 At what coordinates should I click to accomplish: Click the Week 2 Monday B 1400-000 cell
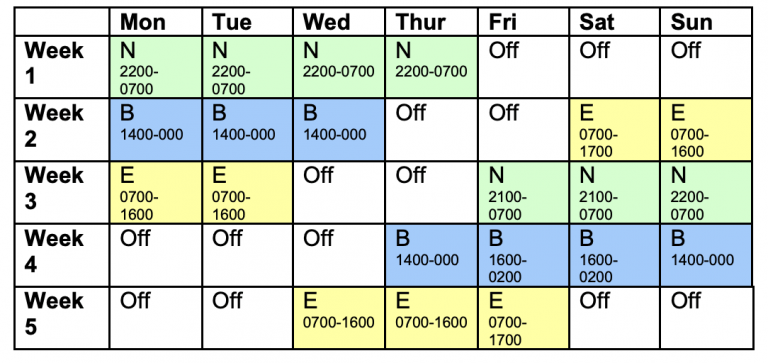click(x=156, y=129)
